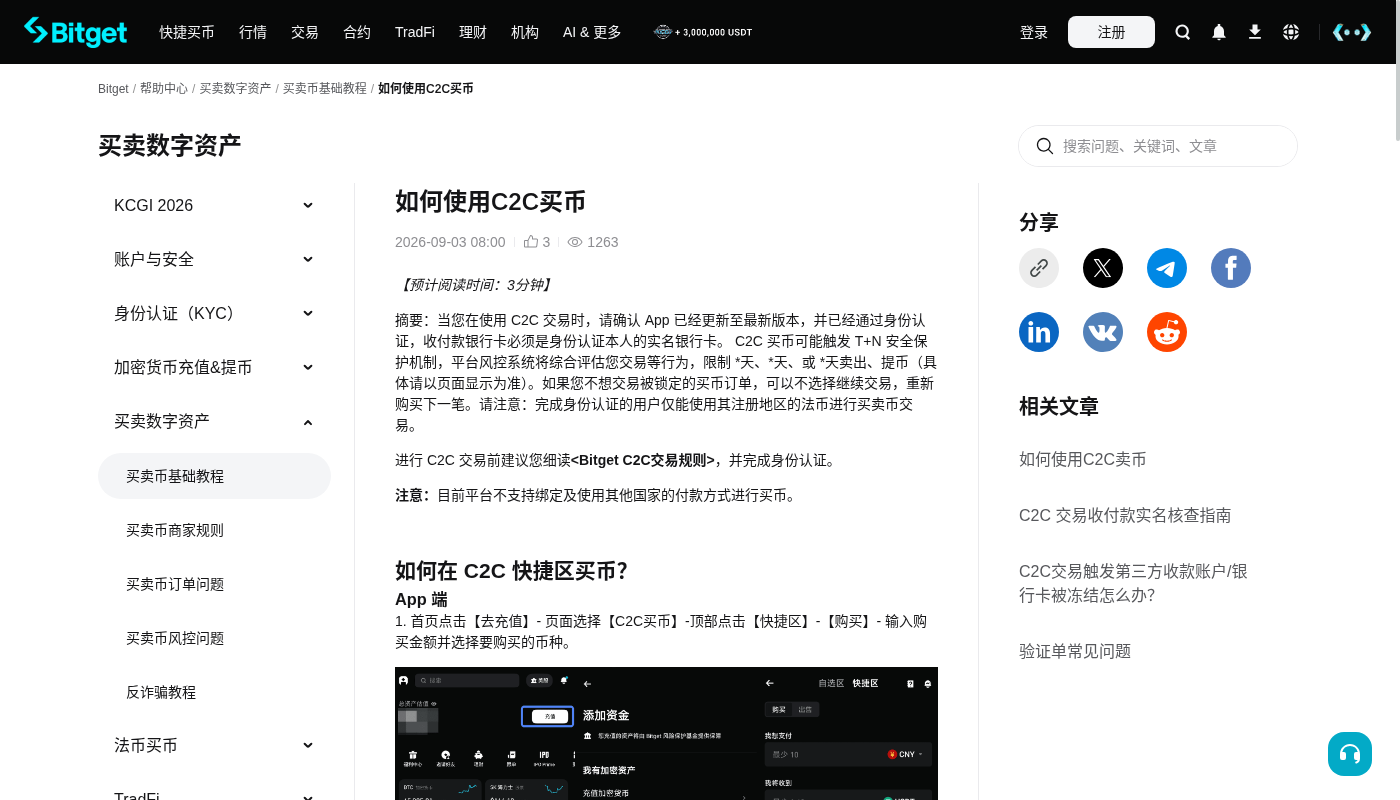Expand KCGI 2026 sidebar section
This screenshot has height=800, width=1400.
pyautogui.click(x=214, y=205)
